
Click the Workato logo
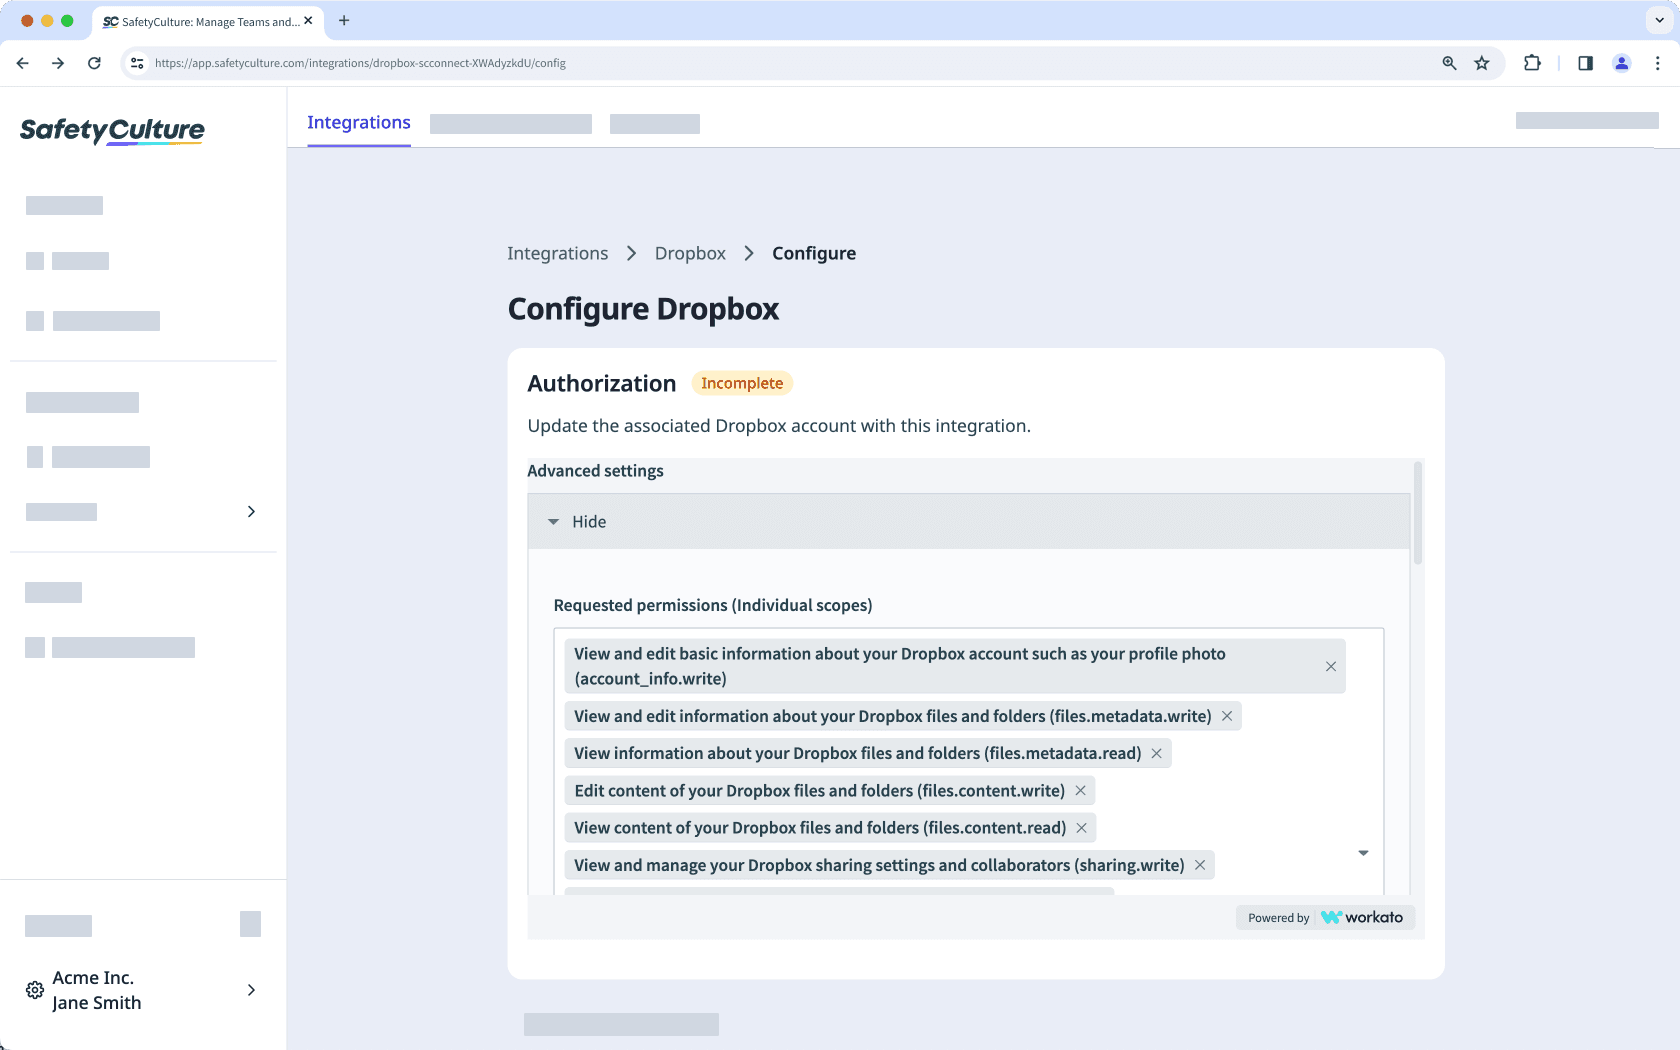pyautogui.click(x=1363, y=917)
